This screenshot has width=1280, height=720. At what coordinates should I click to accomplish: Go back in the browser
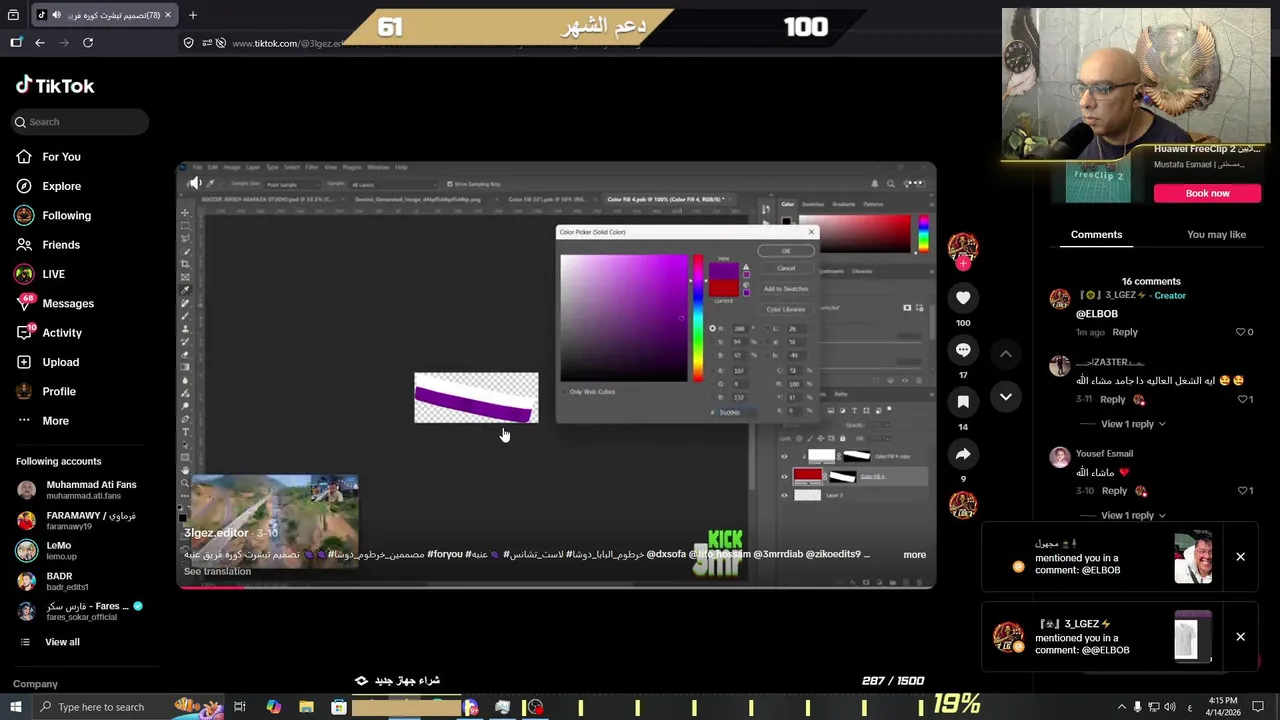coord(40,43)
